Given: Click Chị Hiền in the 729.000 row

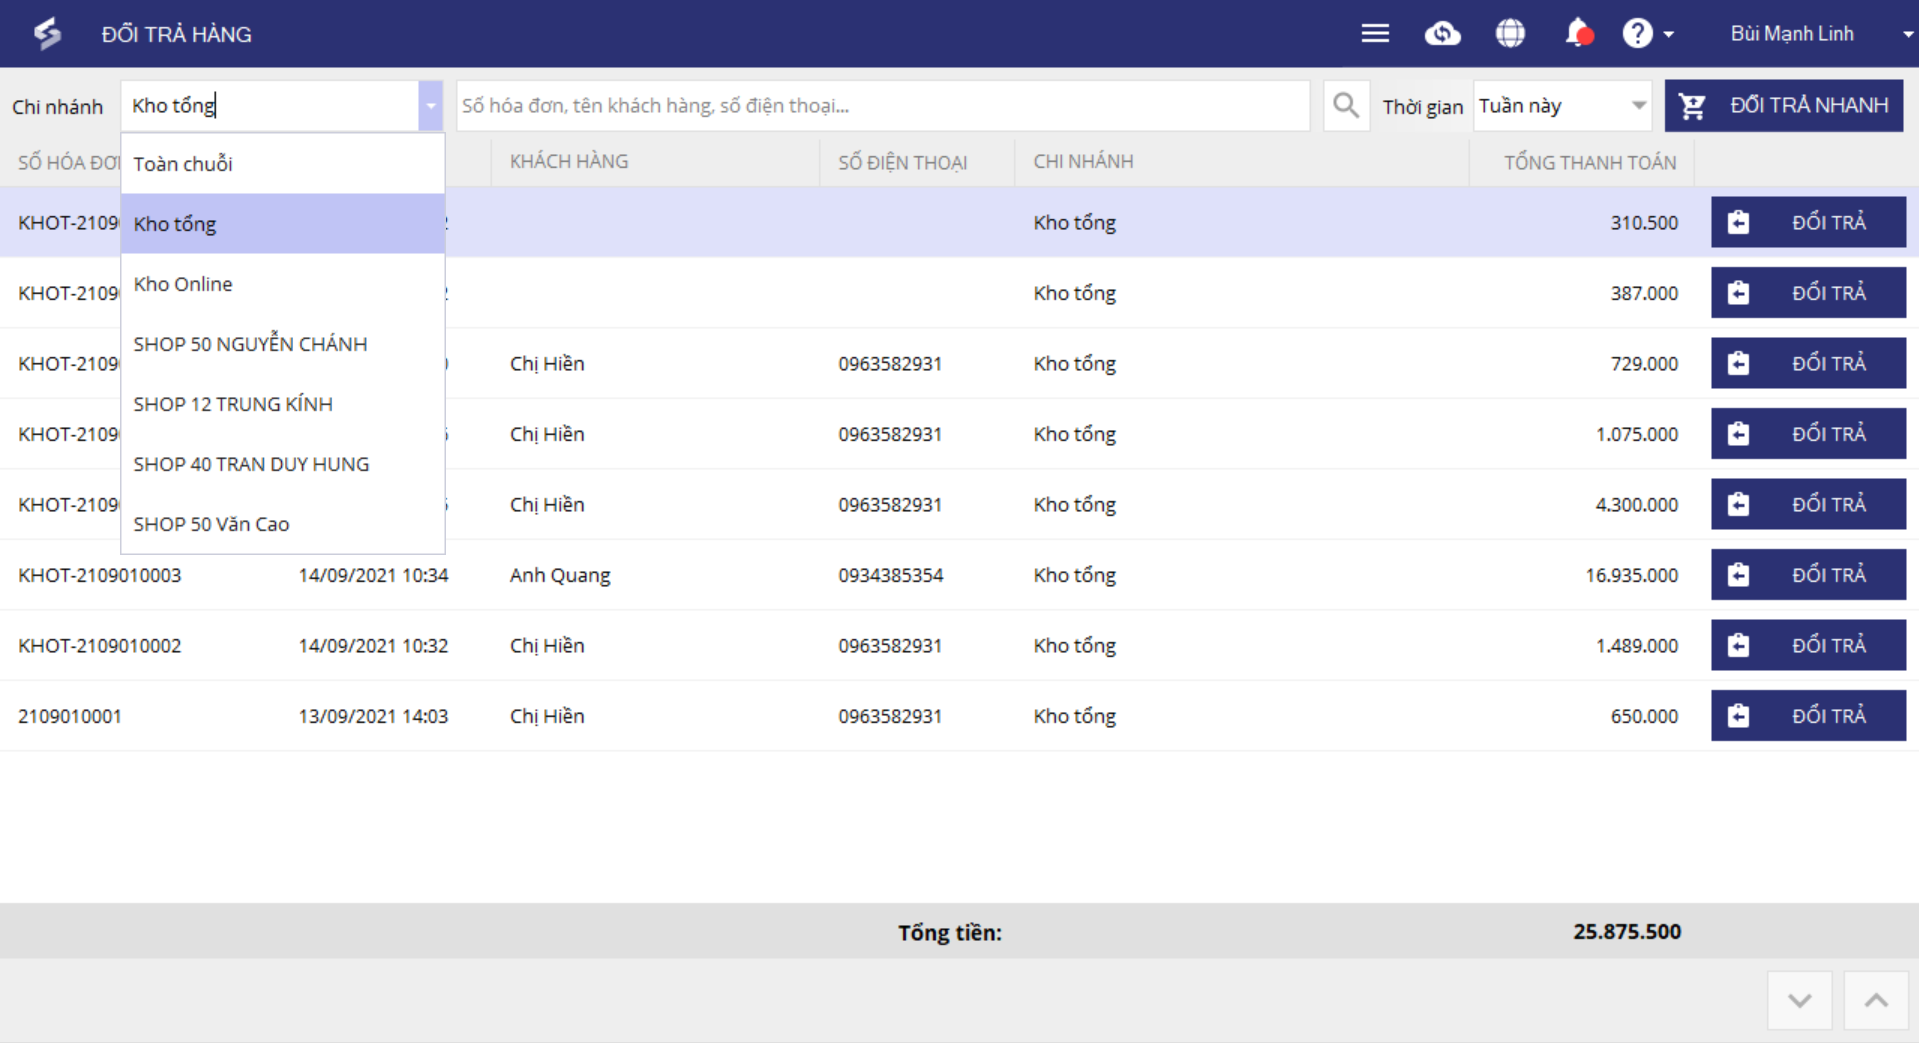Looking at the screenshot, I should pyautogui.click(x=547, y=364).
